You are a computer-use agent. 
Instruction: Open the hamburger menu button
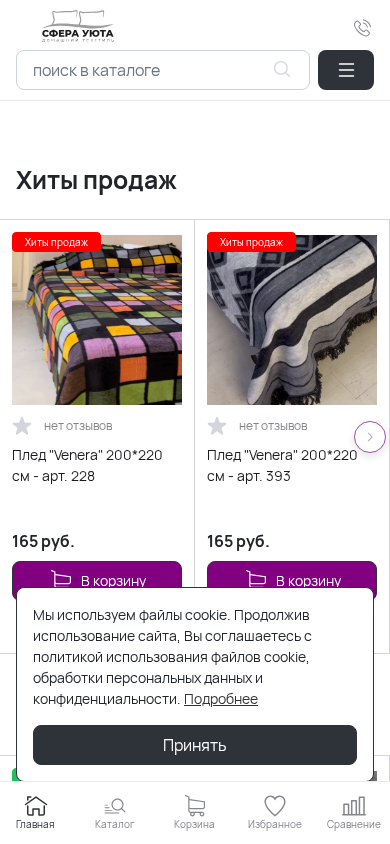[346, 70]
